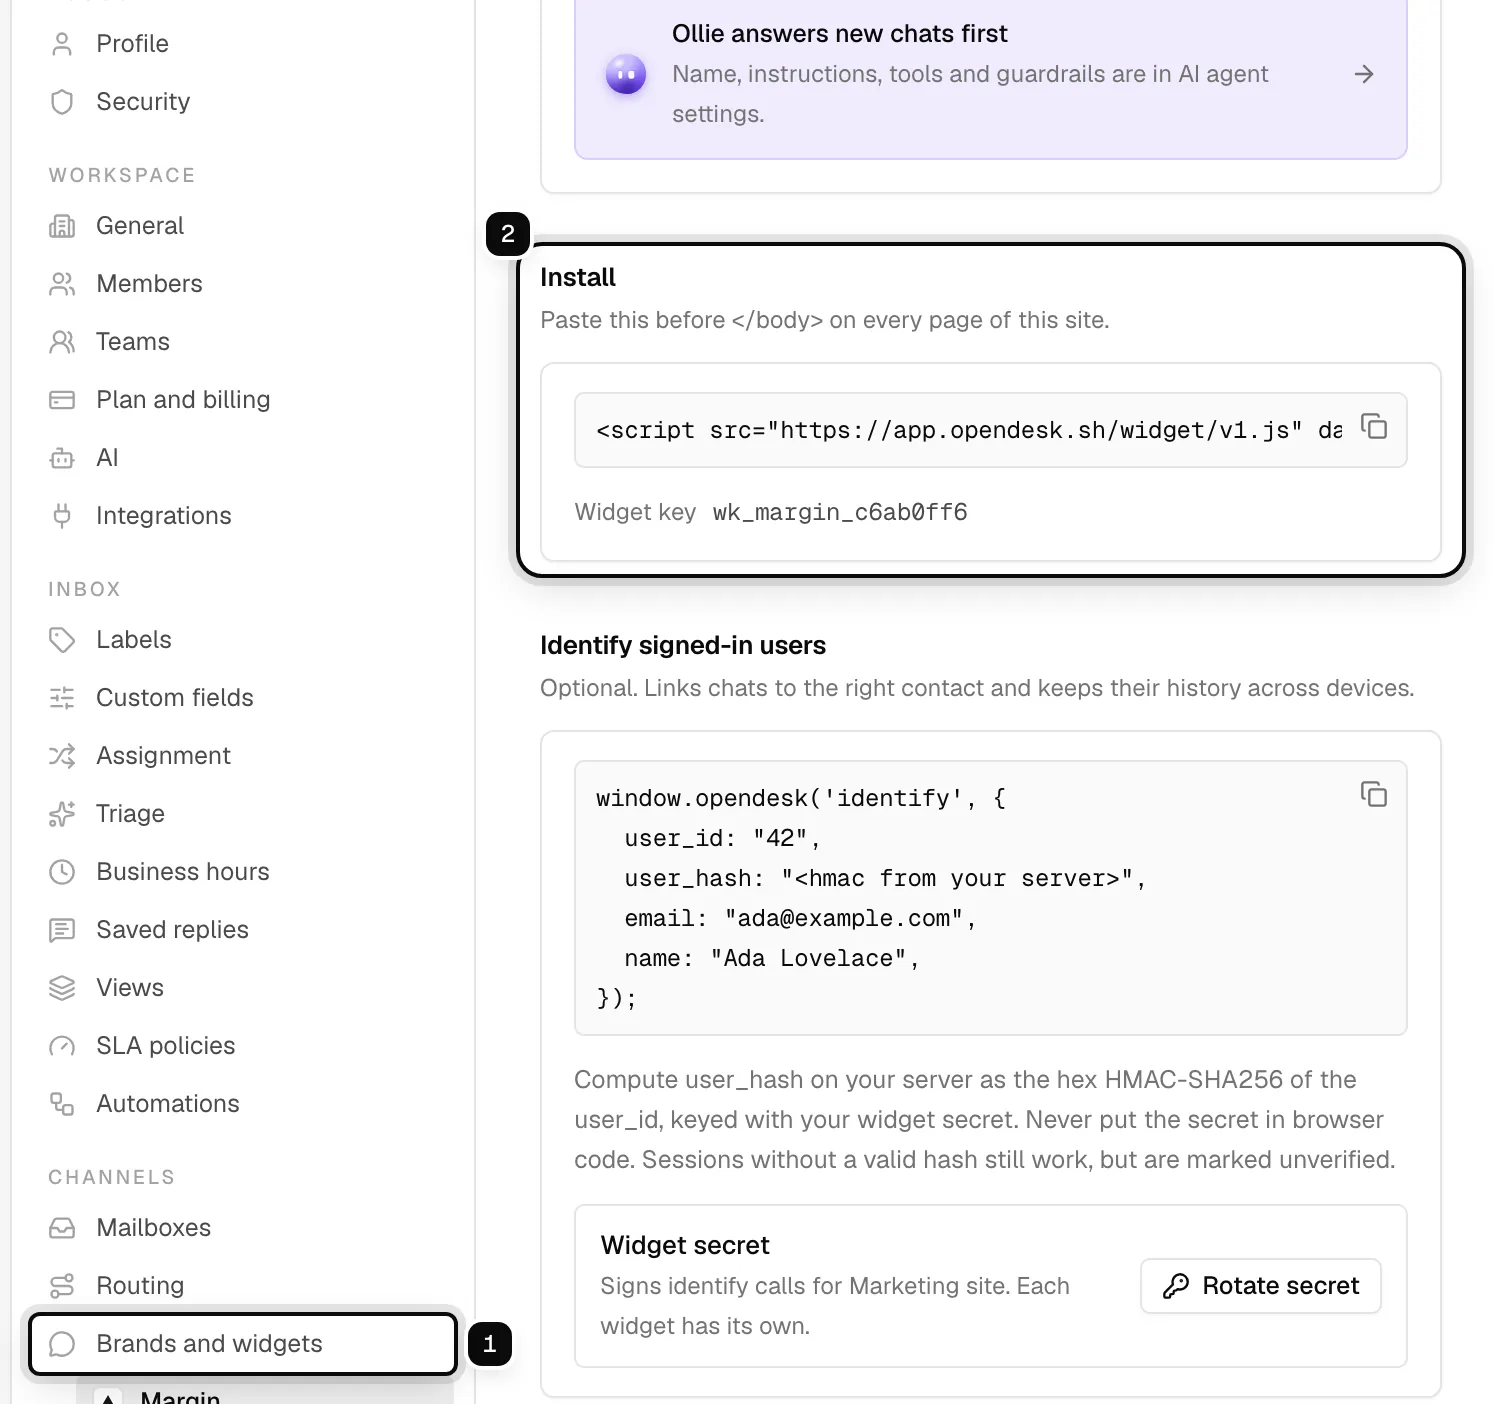Open the Profile settings page

[242, 44]
